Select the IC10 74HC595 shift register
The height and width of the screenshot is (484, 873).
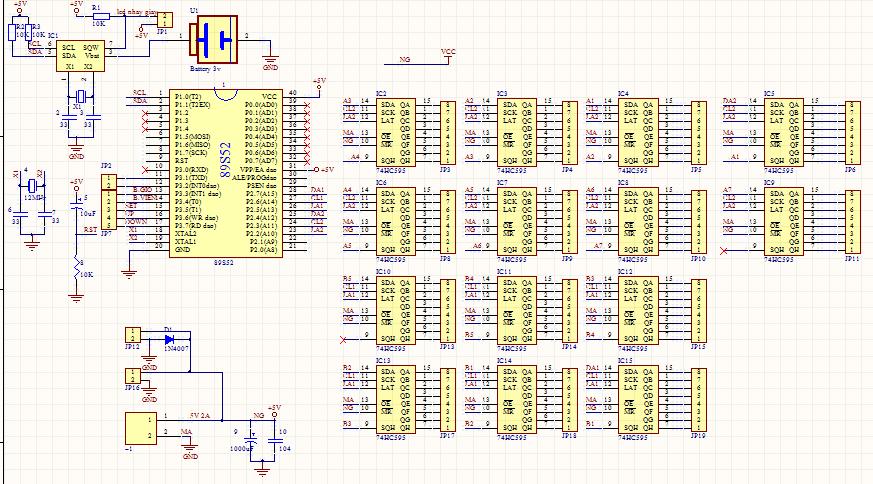(x=395, y=310)
